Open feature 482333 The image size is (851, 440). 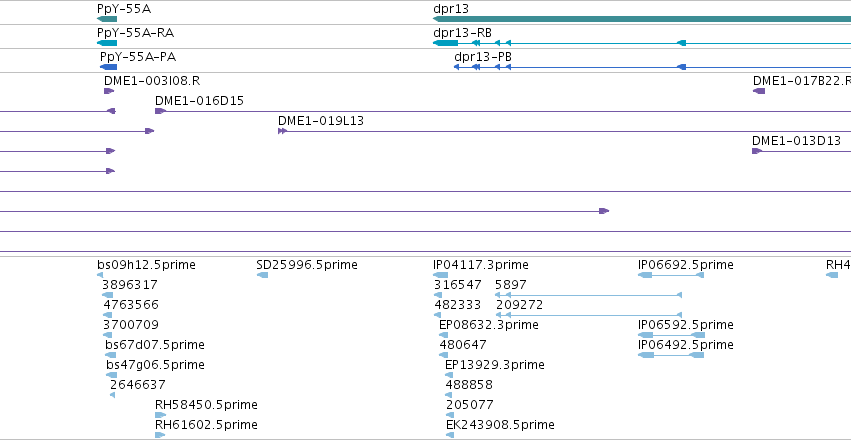pyautogui.click(x=458, y=305)
